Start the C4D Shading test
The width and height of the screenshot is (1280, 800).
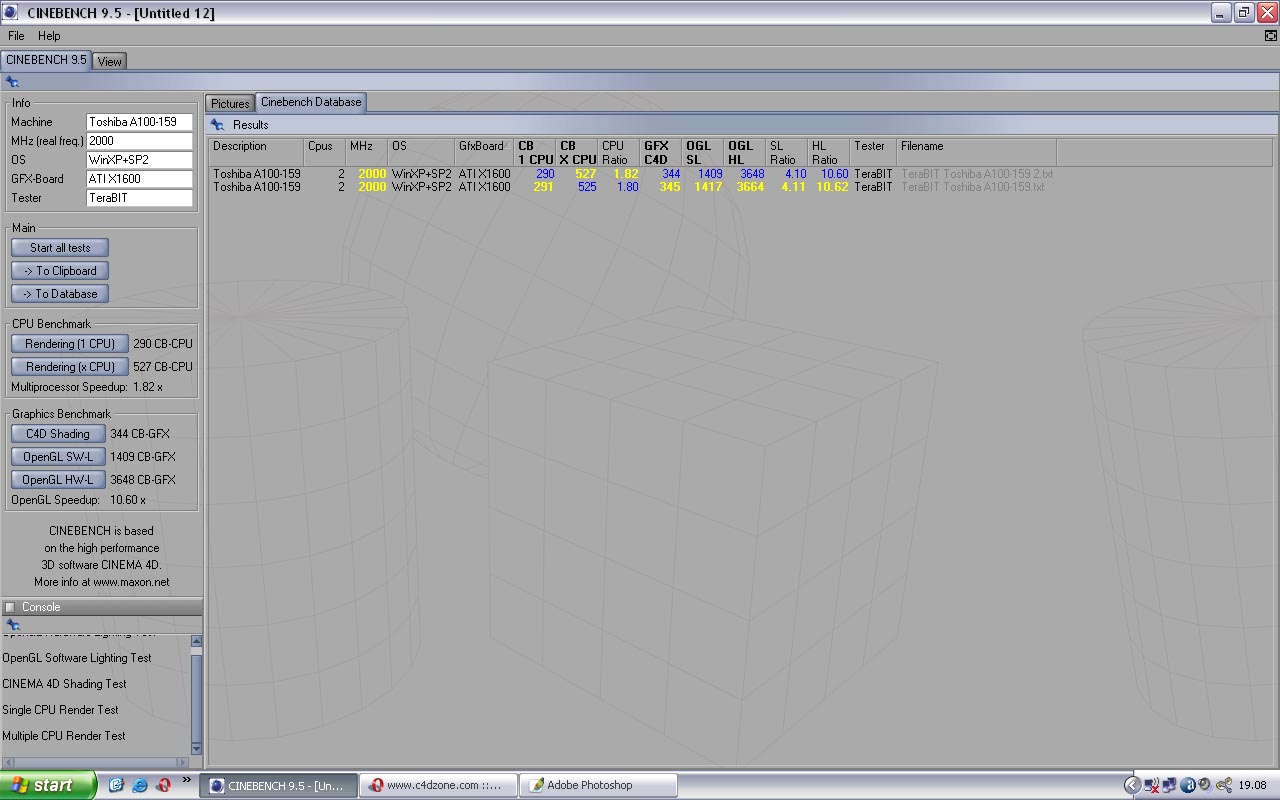click(x=58, y=434)
